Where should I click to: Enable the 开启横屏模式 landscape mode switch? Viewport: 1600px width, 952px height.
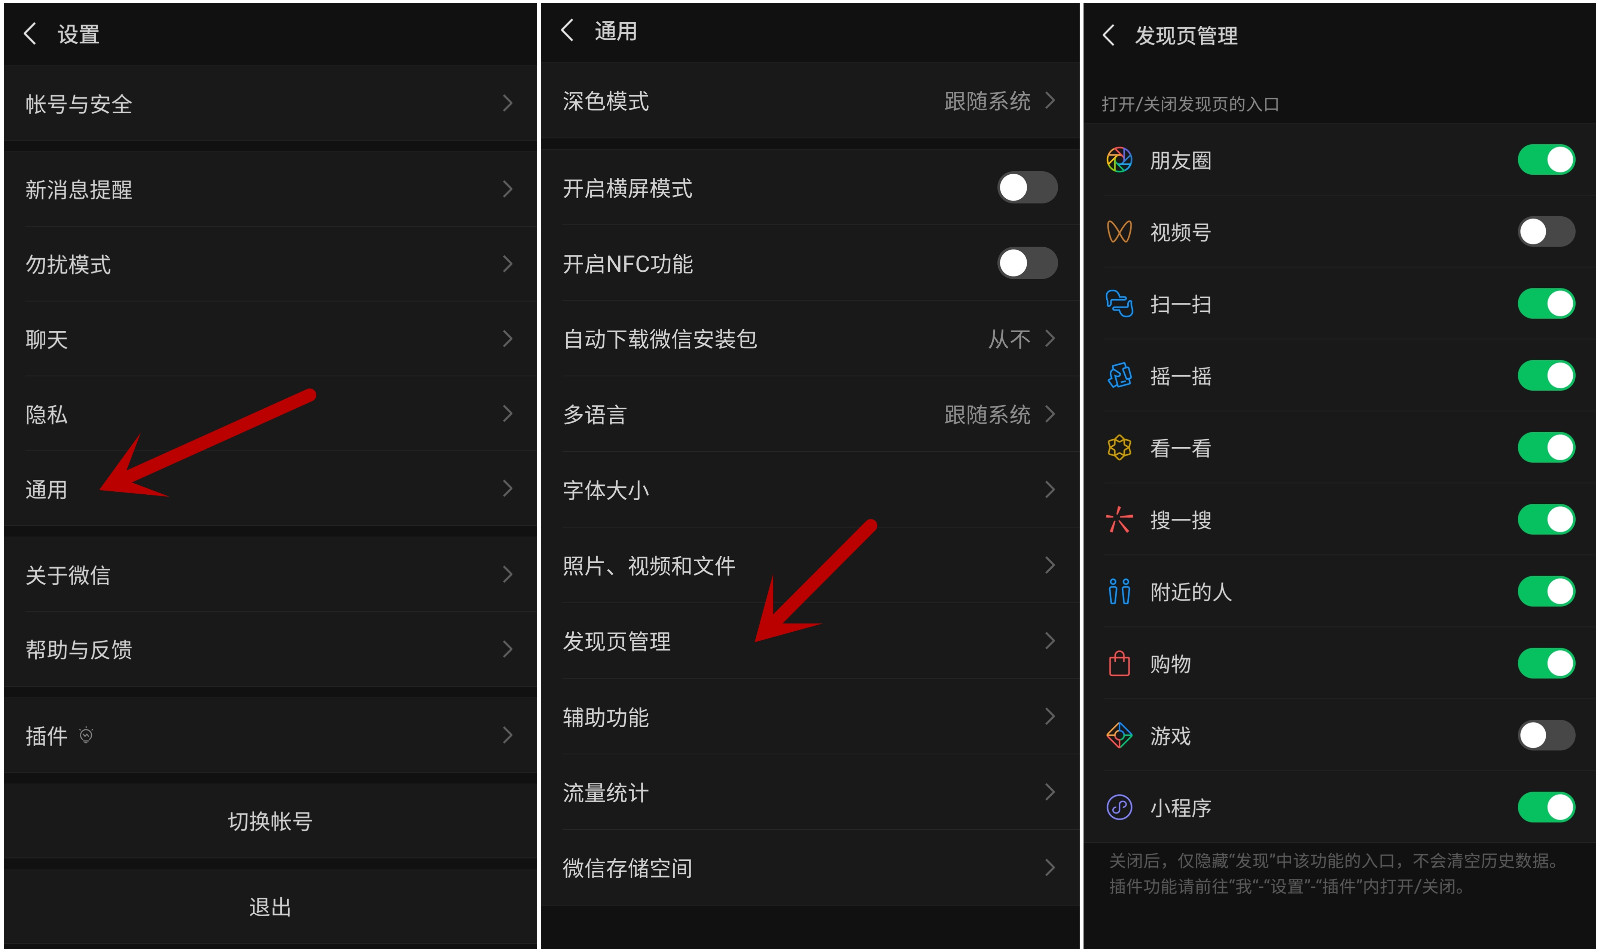pos(1027,187)
